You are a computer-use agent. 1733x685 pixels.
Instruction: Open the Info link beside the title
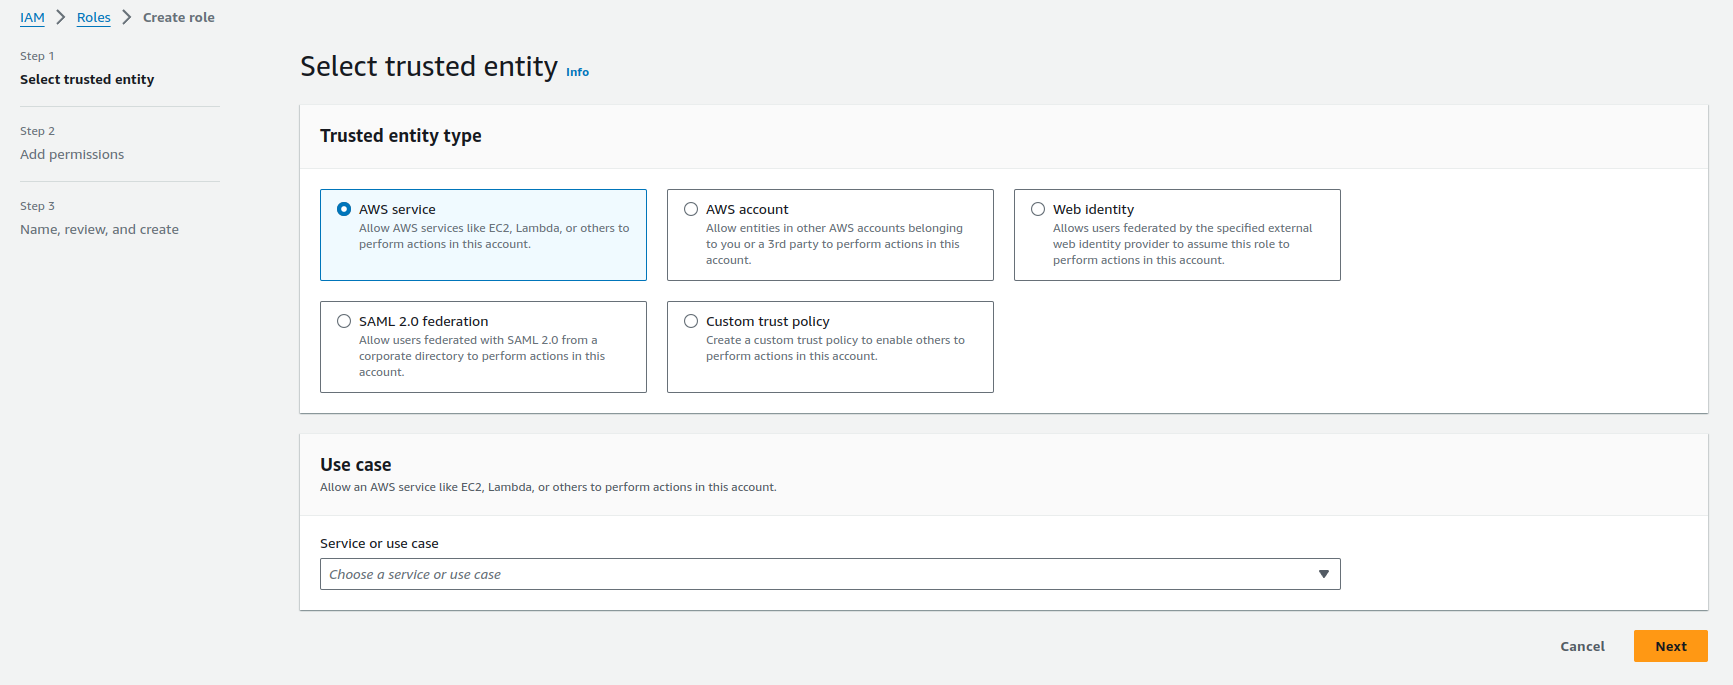click(x=577, y=72)
